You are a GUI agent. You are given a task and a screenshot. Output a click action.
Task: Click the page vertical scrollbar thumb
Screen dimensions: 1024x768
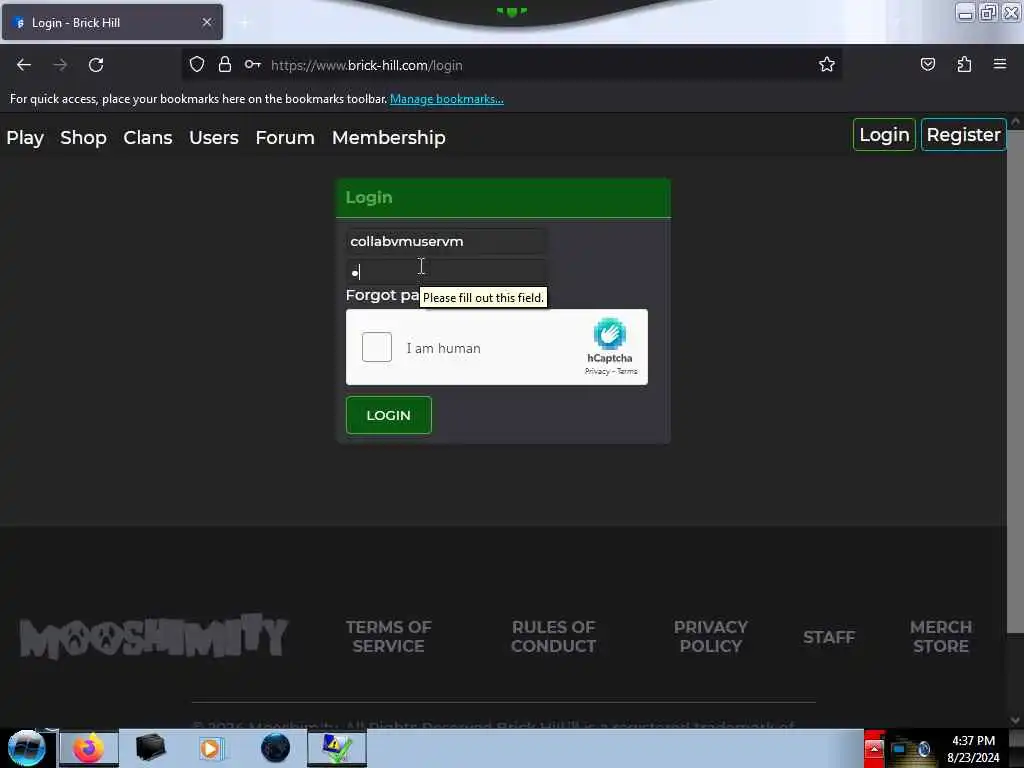point(1015,382)
